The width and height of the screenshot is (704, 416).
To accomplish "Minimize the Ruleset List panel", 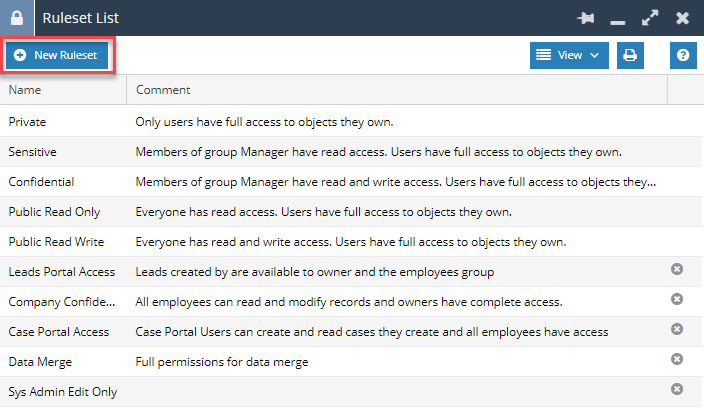I will (x=618, y=18).
